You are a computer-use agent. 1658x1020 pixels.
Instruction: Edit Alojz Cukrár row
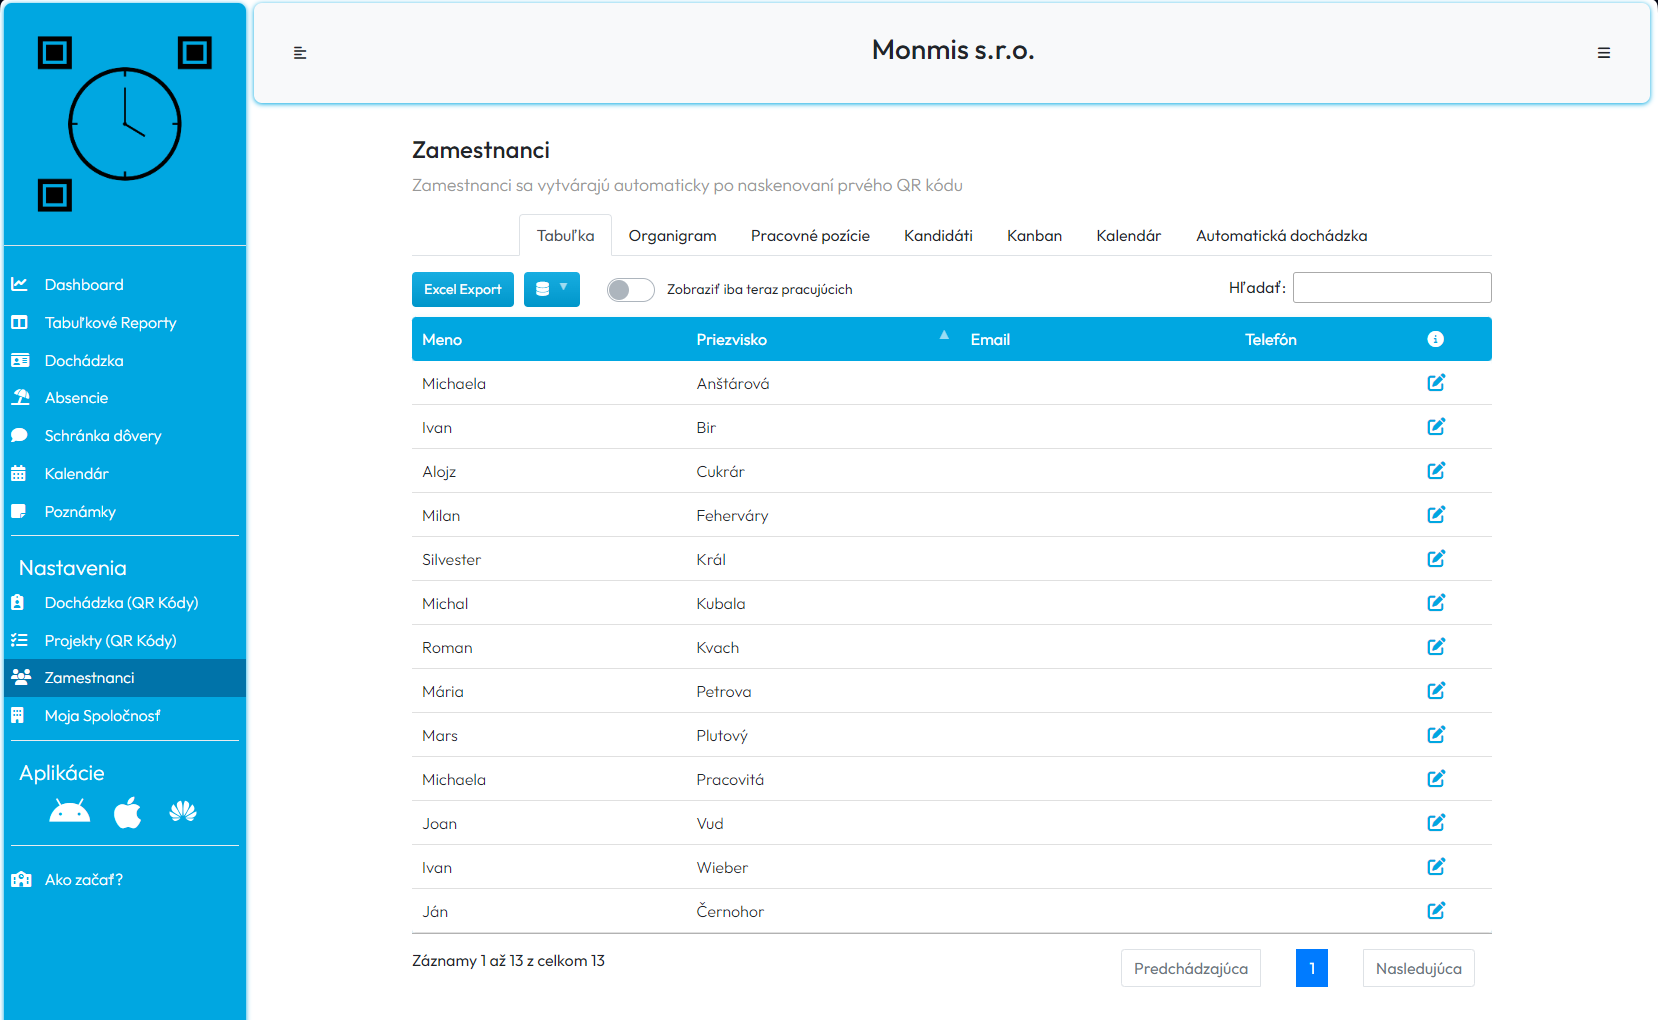[x=1436, y=471]
